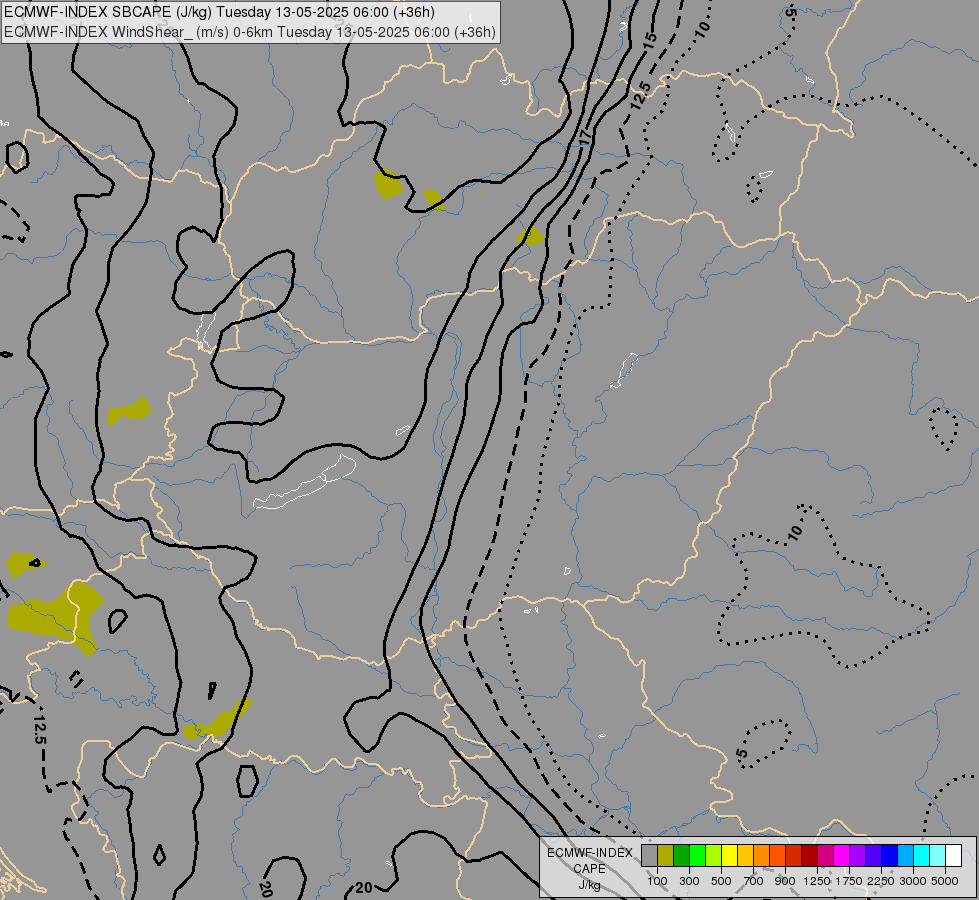Click the 12.5 label on the left-edge dashed contour
Screen dimensions: 979x900
[x=39, y=729]
